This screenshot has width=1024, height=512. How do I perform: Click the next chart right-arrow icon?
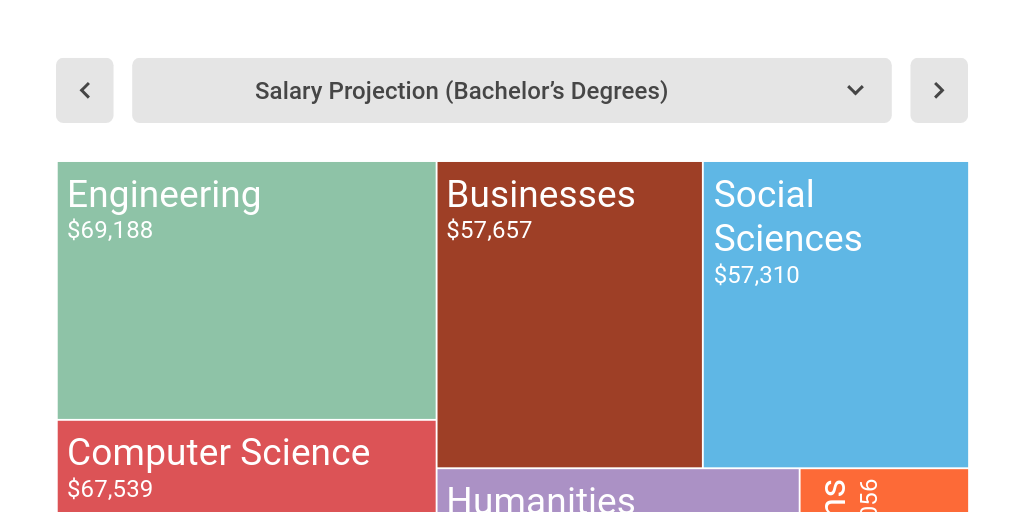click(x=938, y=91)
